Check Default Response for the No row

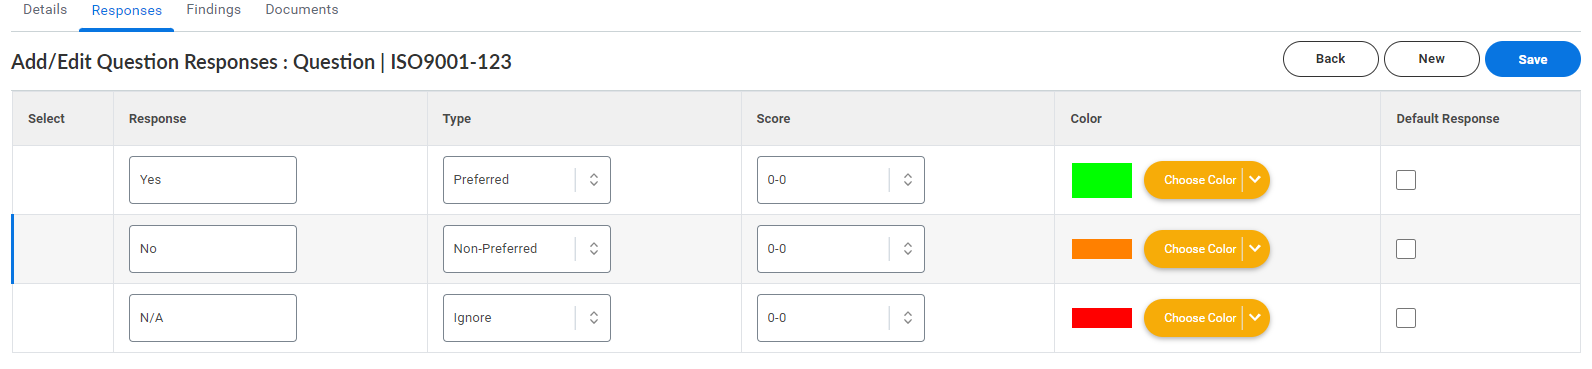click(x=1406, y=249)
